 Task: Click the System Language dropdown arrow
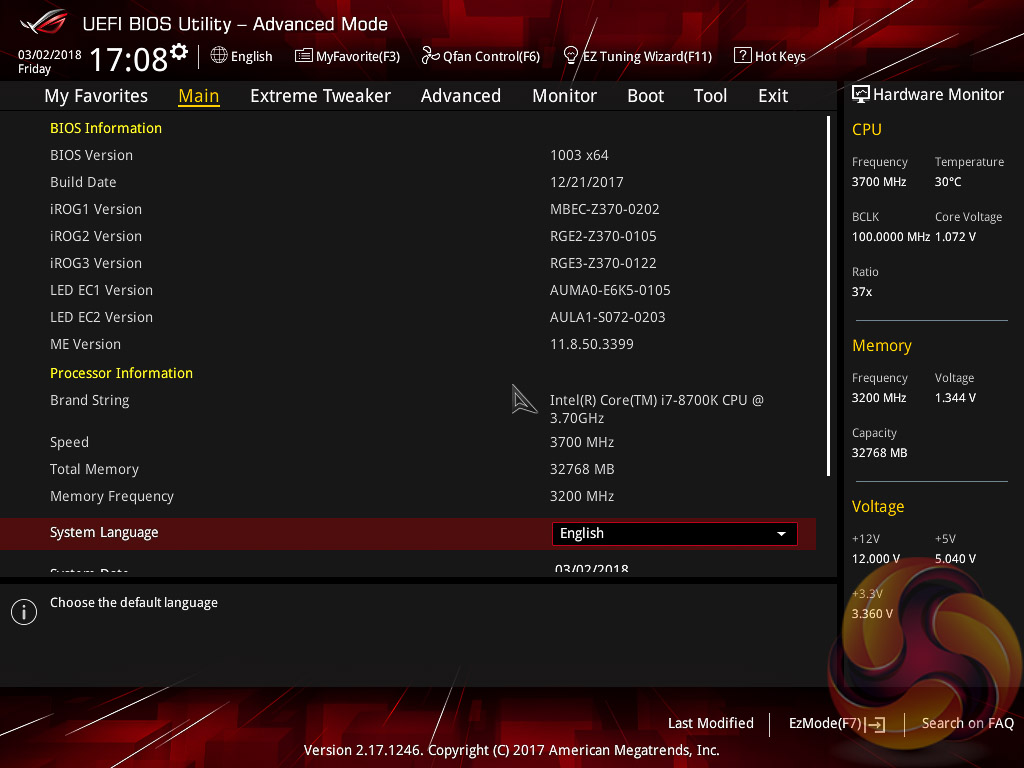[781, 534]
